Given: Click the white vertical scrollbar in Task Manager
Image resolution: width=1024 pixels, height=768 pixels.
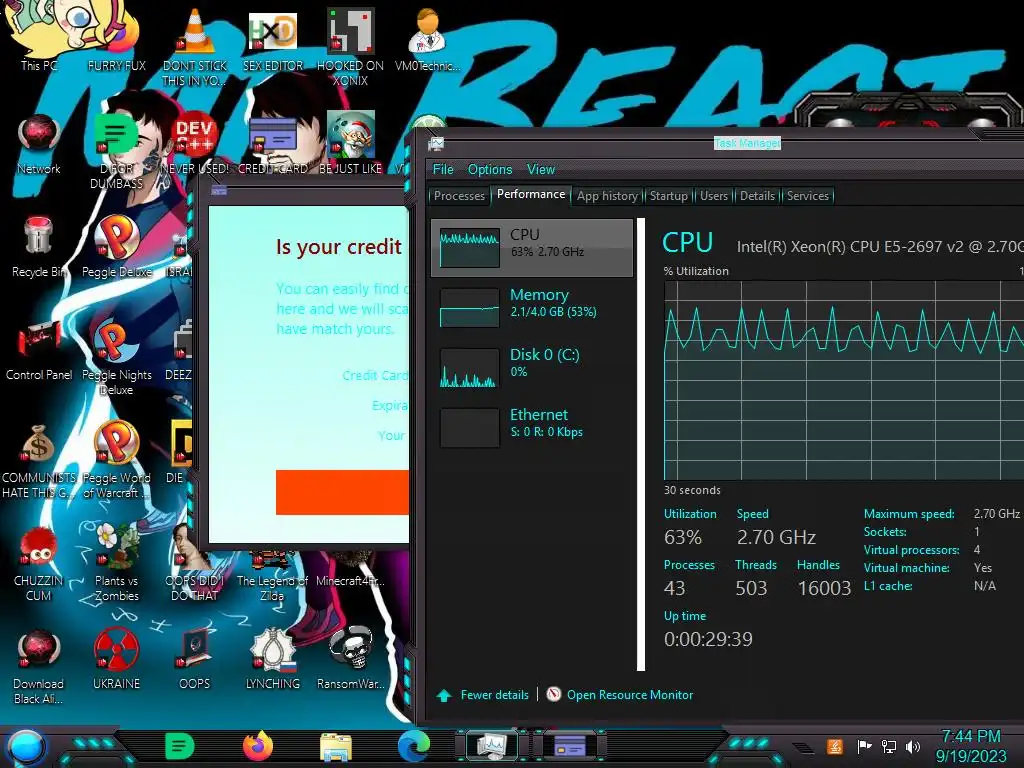Looking at the screenshot, I should (641, 444).
